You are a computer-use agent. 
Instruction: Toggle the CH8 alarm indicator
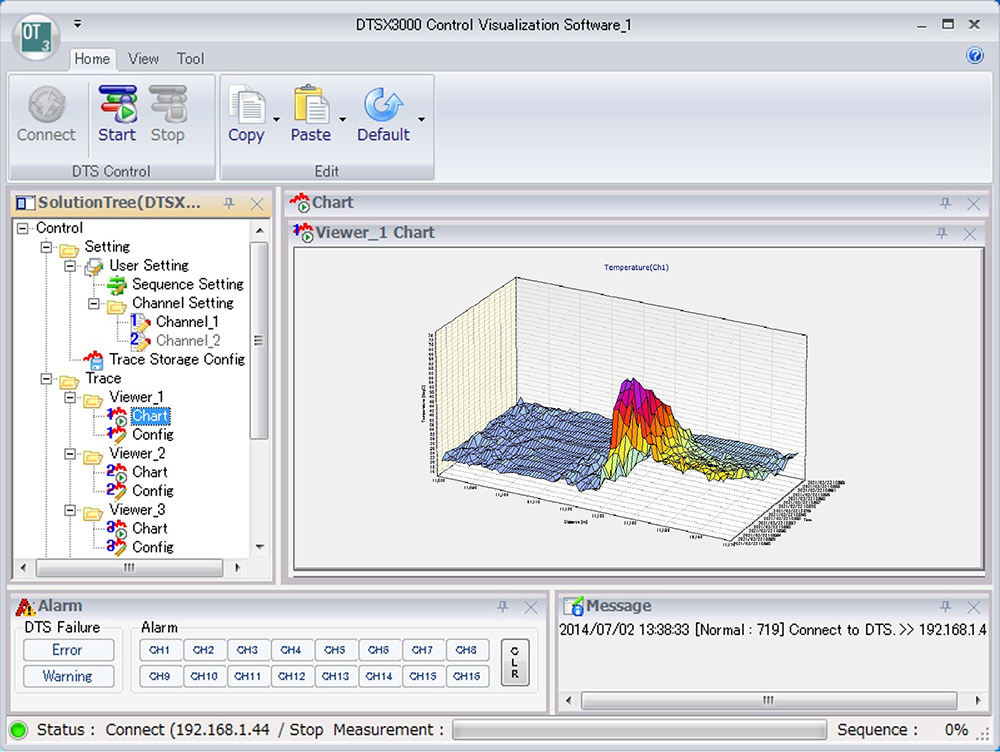[466, 650]
